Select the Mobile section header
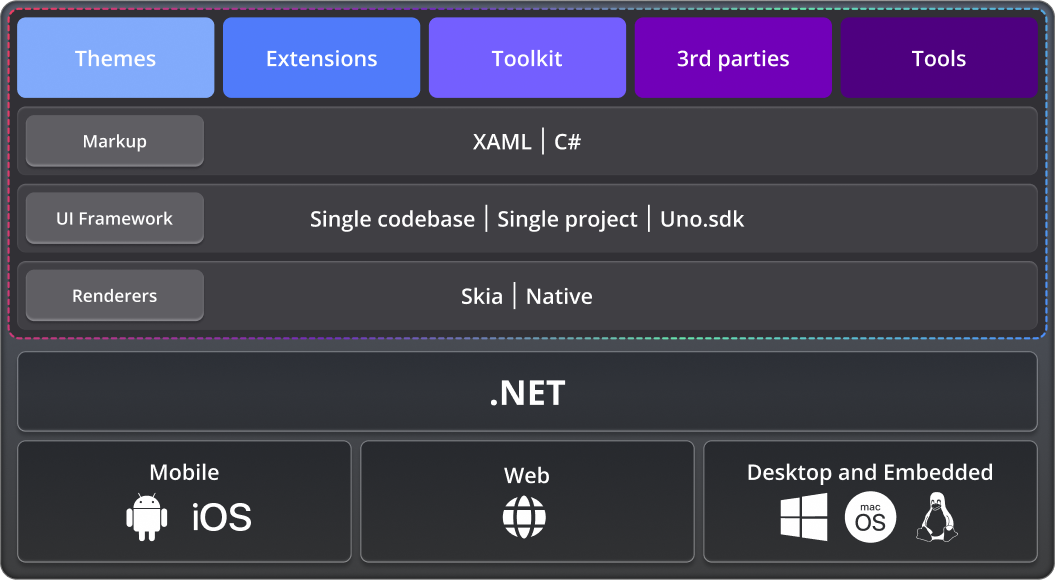The image size is (1055, 580). tap(184, 472)
